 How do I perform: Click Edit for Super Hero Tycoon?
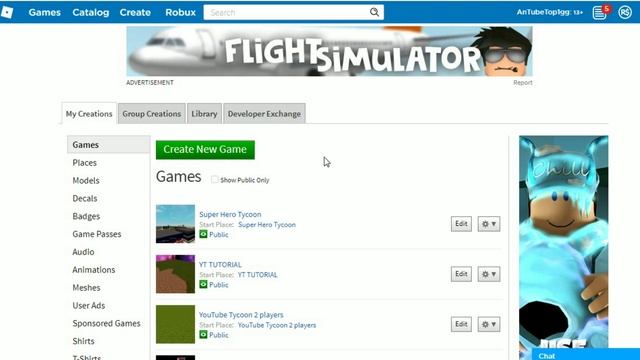(461, 224)
